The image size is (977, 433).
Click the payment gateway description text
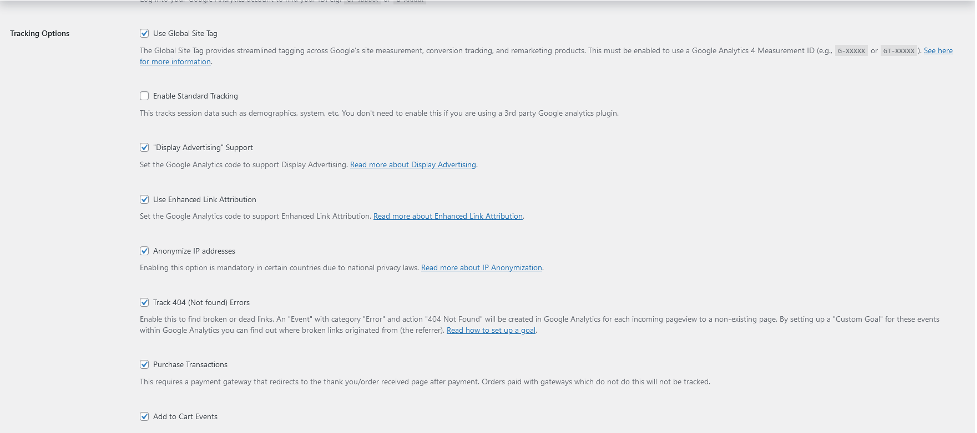pos(425,381)
